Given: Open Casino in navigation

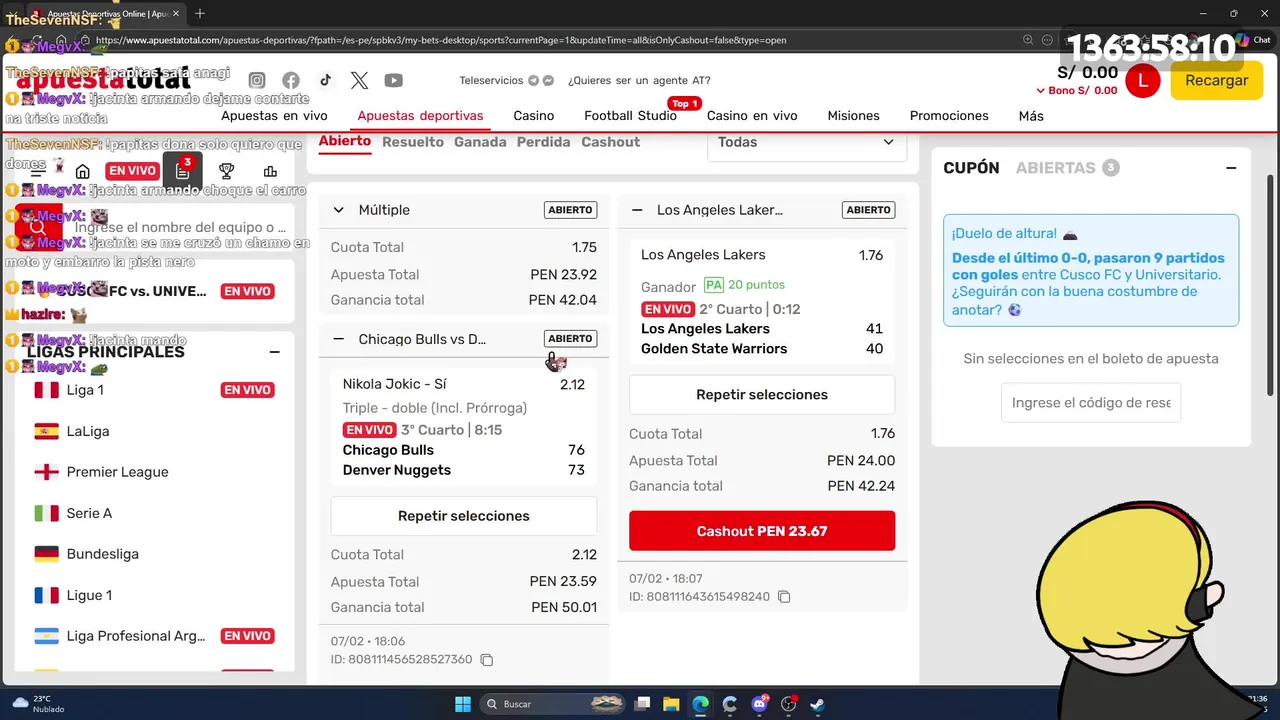Looking at the screenshot, I should click(x=534, y=116).
